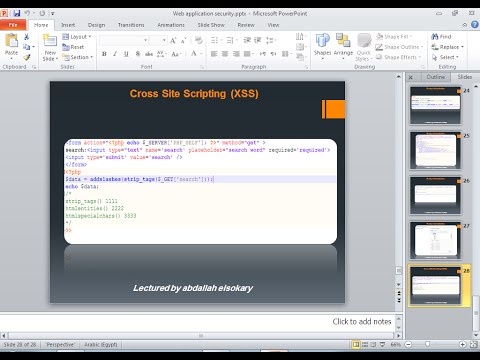Zoom out with the minus button

click(x=409, y=344)
